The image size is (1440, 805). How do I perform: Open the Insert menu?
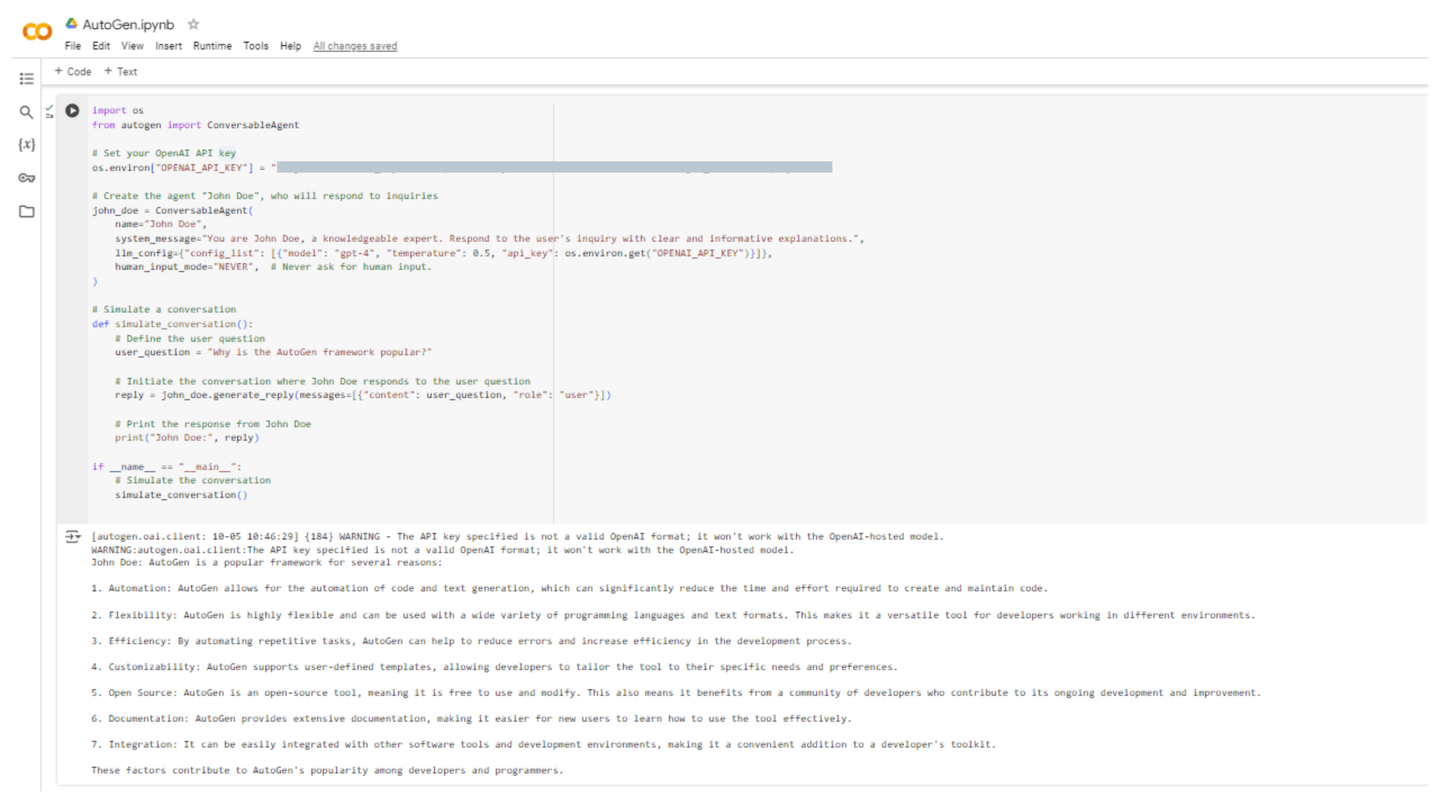point(169,46)
